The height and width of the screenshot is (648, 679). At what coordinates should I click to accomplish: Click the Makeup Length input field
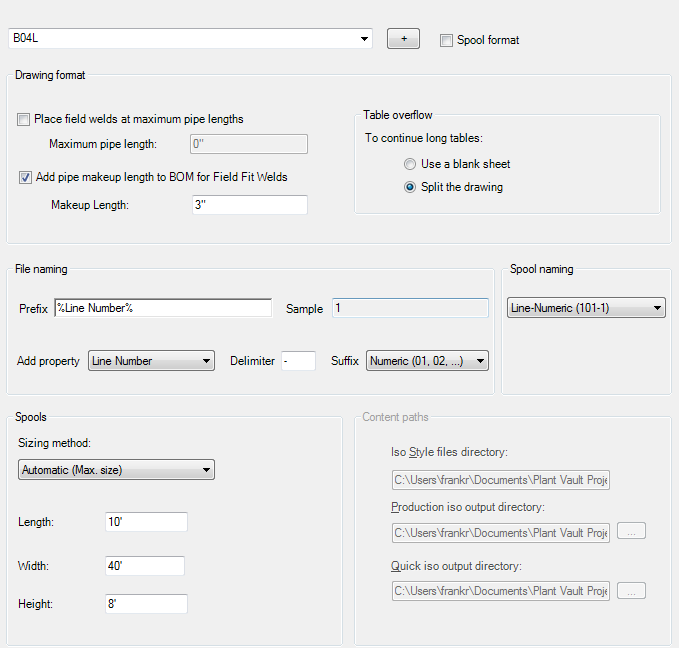249,205
